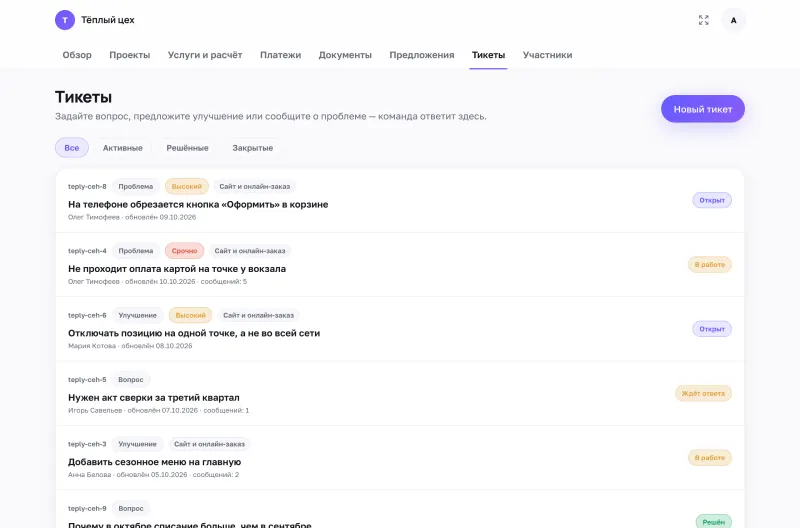Switch to the Проекты tab
Image resolution: width=800 pixels, height=528 pixels.
130,55
